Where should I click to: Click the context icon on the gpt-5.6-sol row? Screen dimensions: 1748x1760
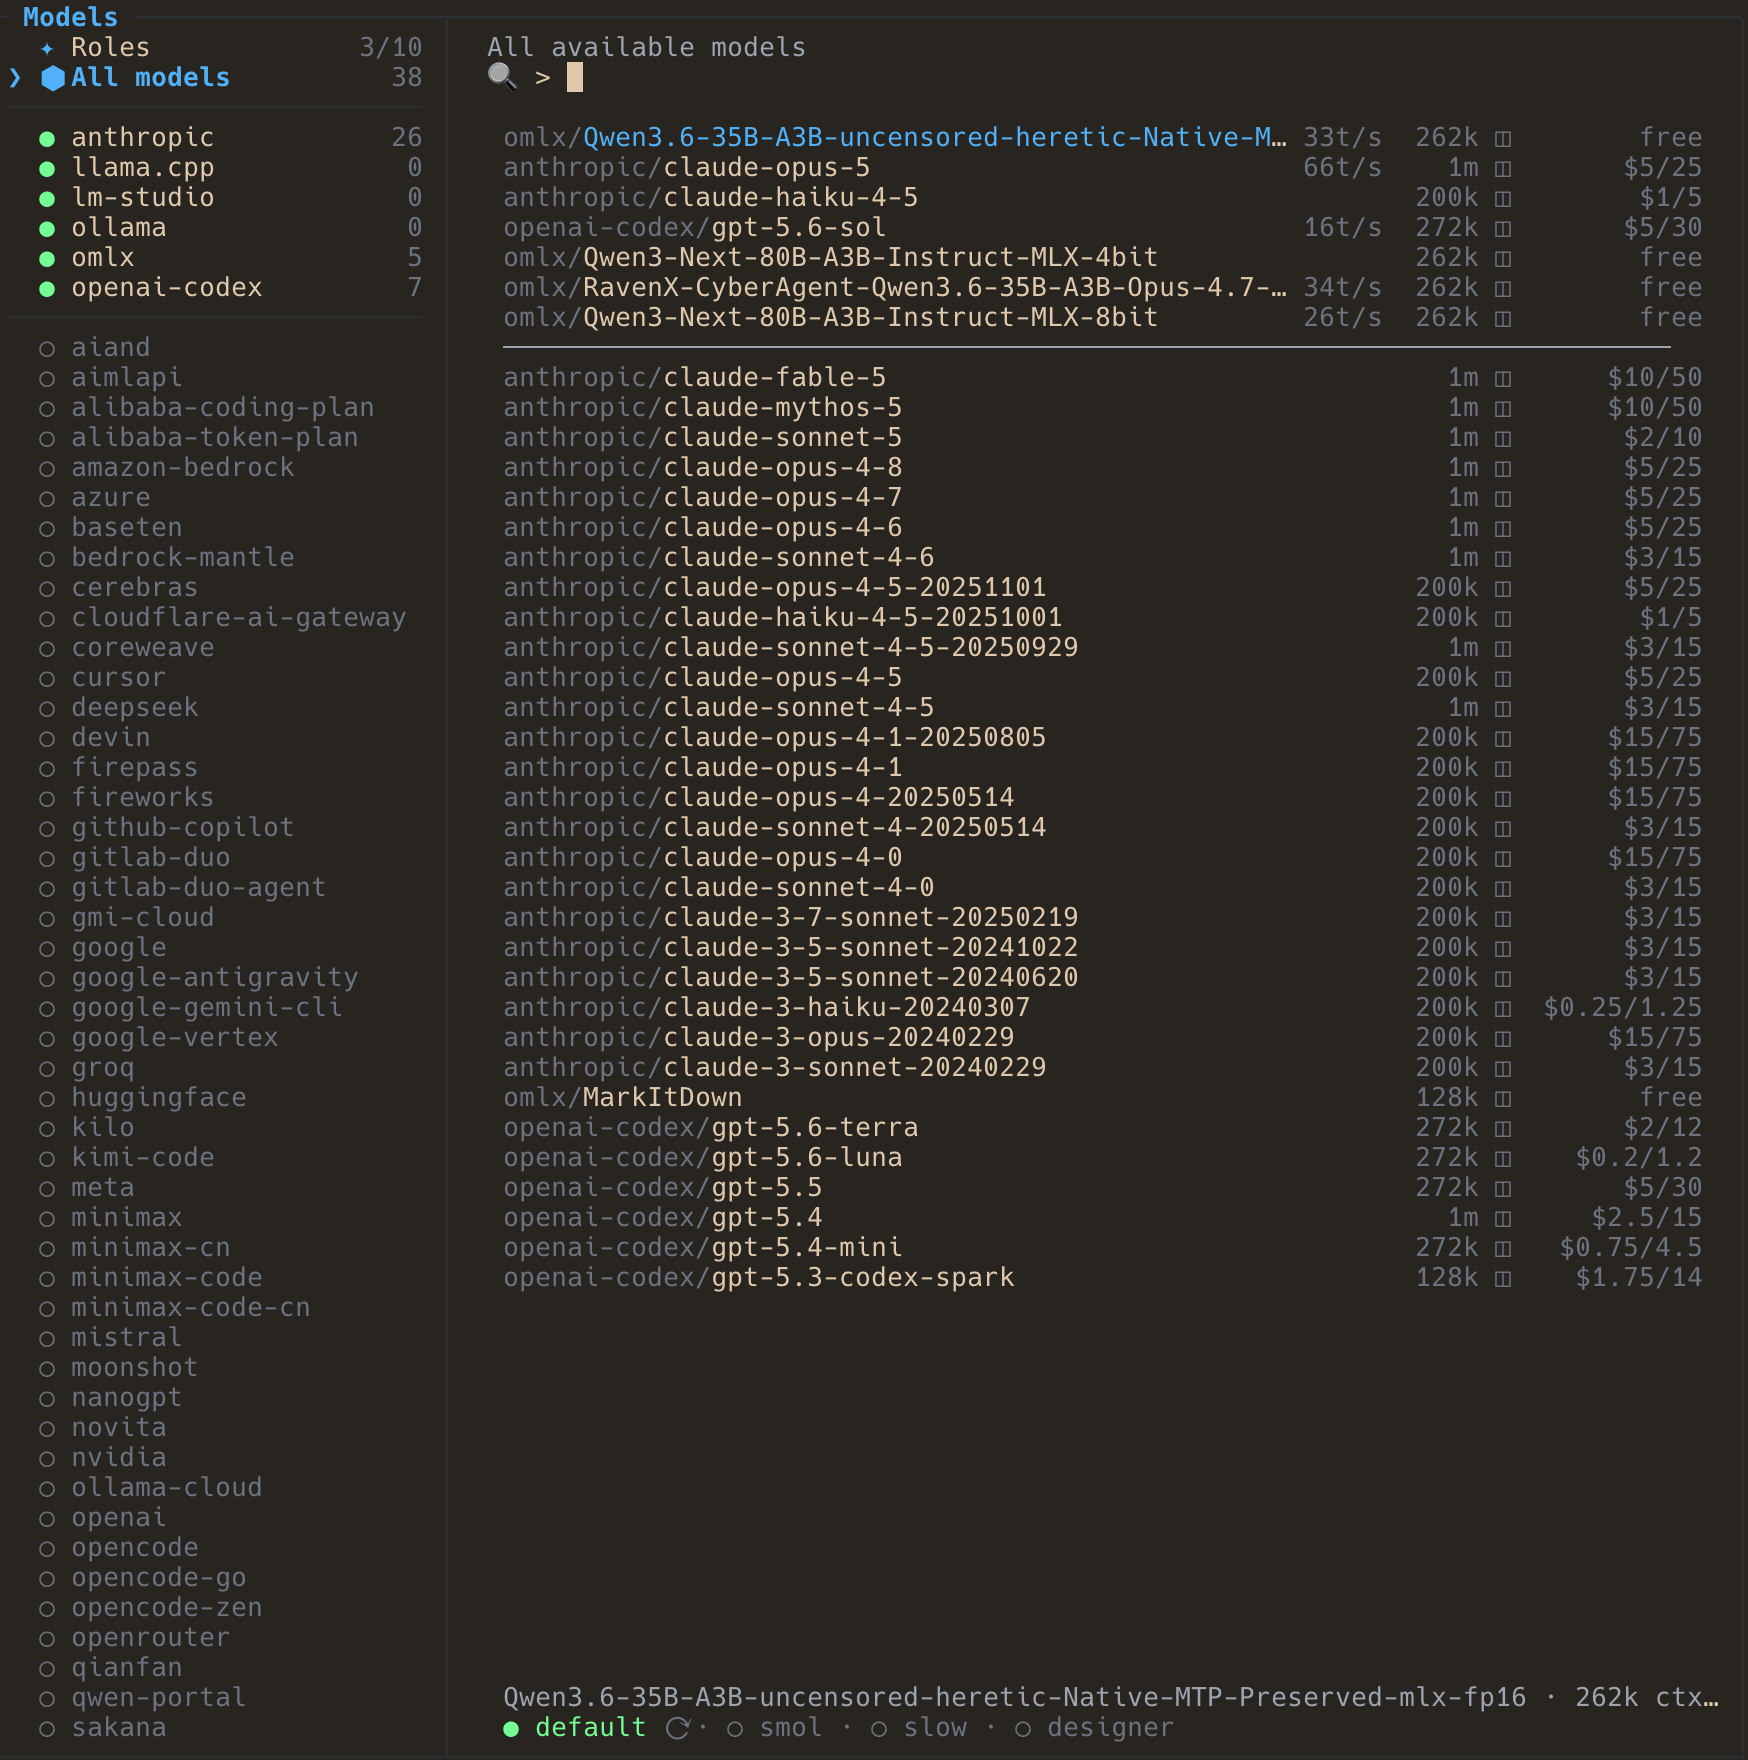[1503, 228]
